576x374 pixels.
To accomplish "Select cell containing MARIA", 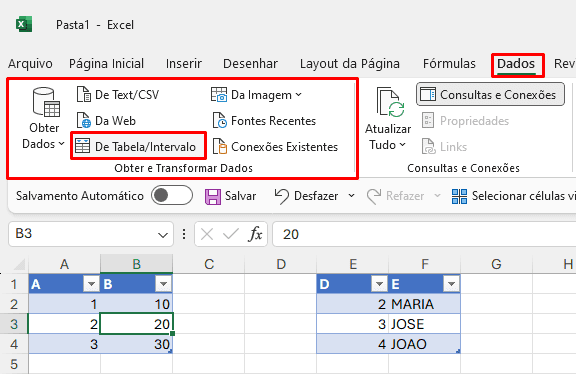I will [424, 304].
